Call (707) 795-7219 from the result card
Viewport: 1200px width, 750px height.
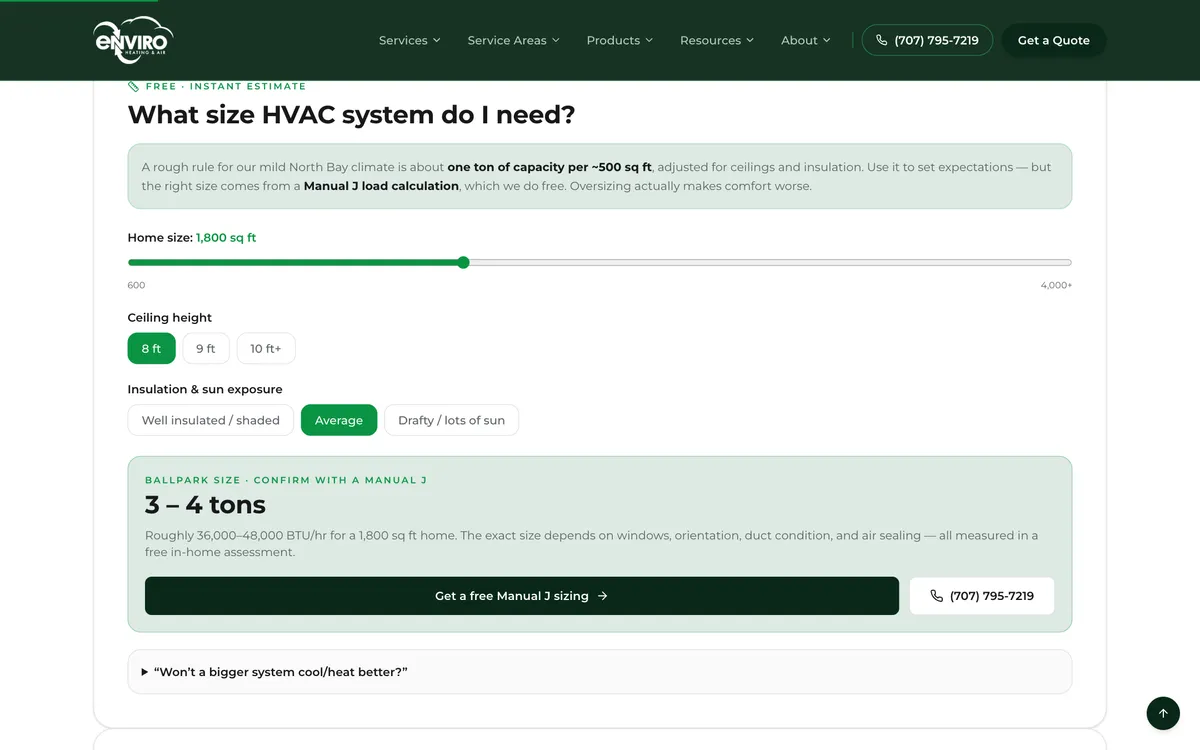pyautogui.click(x=982, y=596)
